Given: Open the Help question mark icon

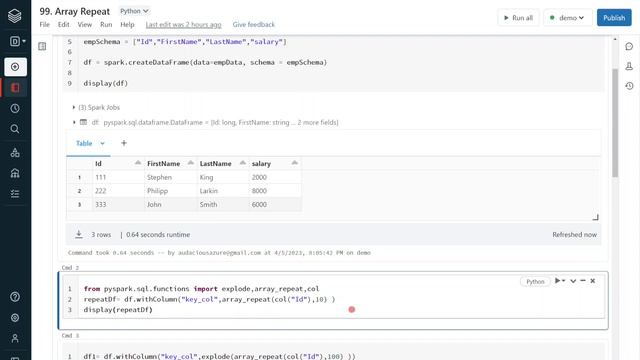Looking at the screenshot, I should coord(15,297).
